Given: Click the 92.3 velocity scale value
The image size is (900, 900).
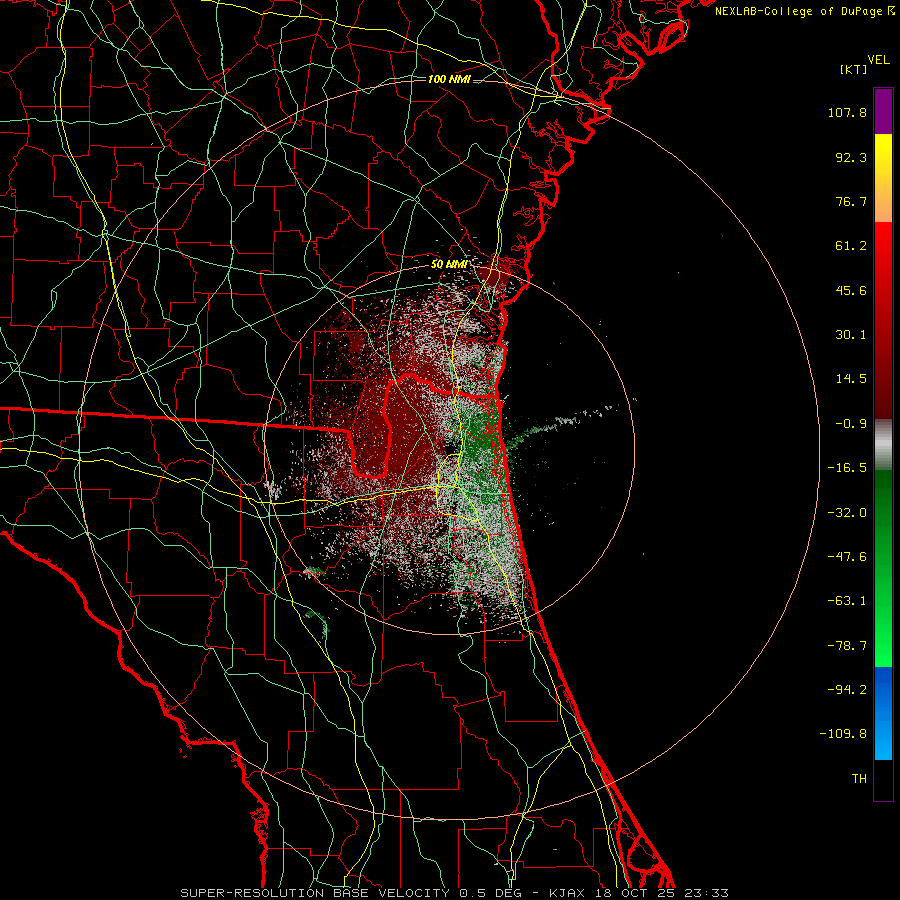Looking at the screenshot, I should 851,157.
